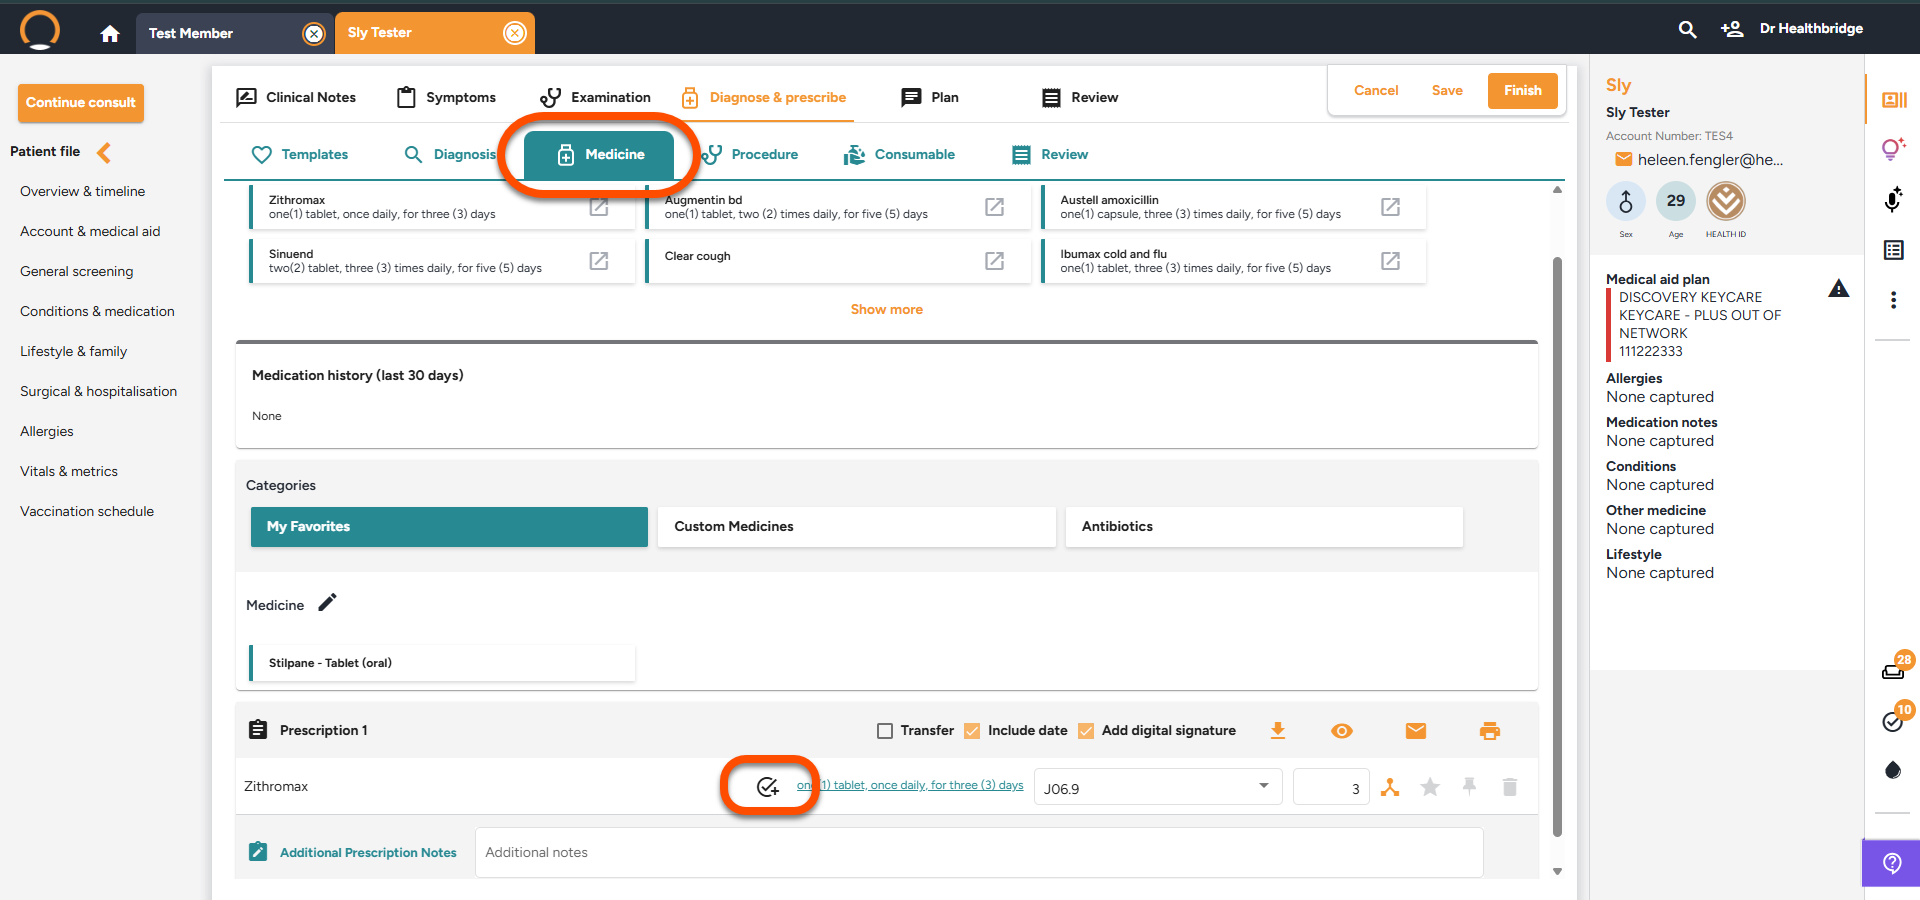
Task: Go to the Plan tab
Action: coord(930,97)
